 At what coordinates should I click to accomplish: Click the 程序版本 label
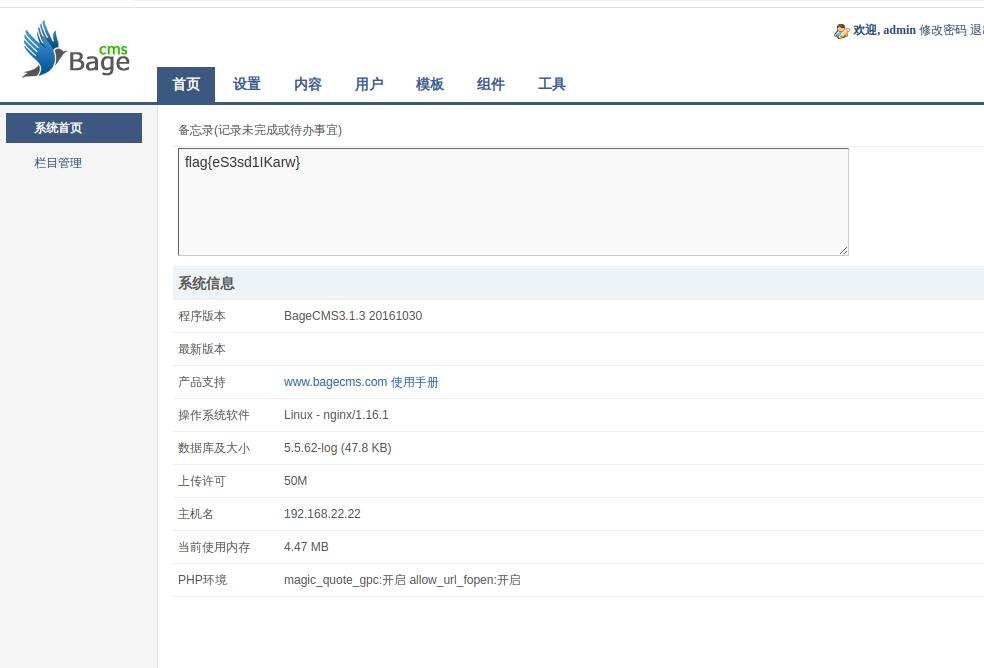[201, 316]
